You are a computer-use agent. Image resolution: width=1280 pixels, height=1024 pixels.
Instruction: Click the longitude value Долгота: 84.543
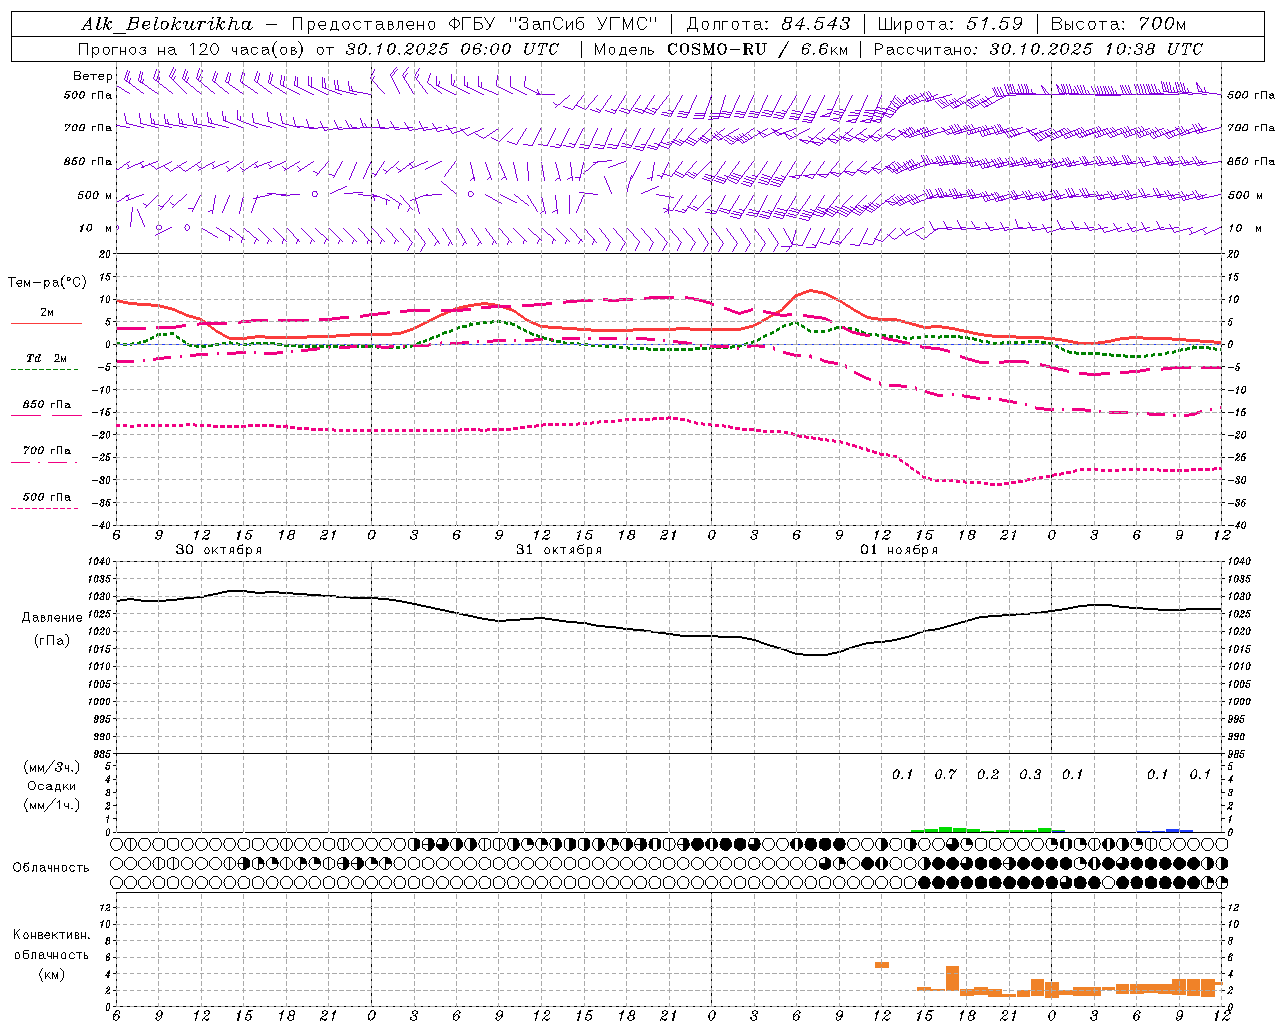click(768, 24)
